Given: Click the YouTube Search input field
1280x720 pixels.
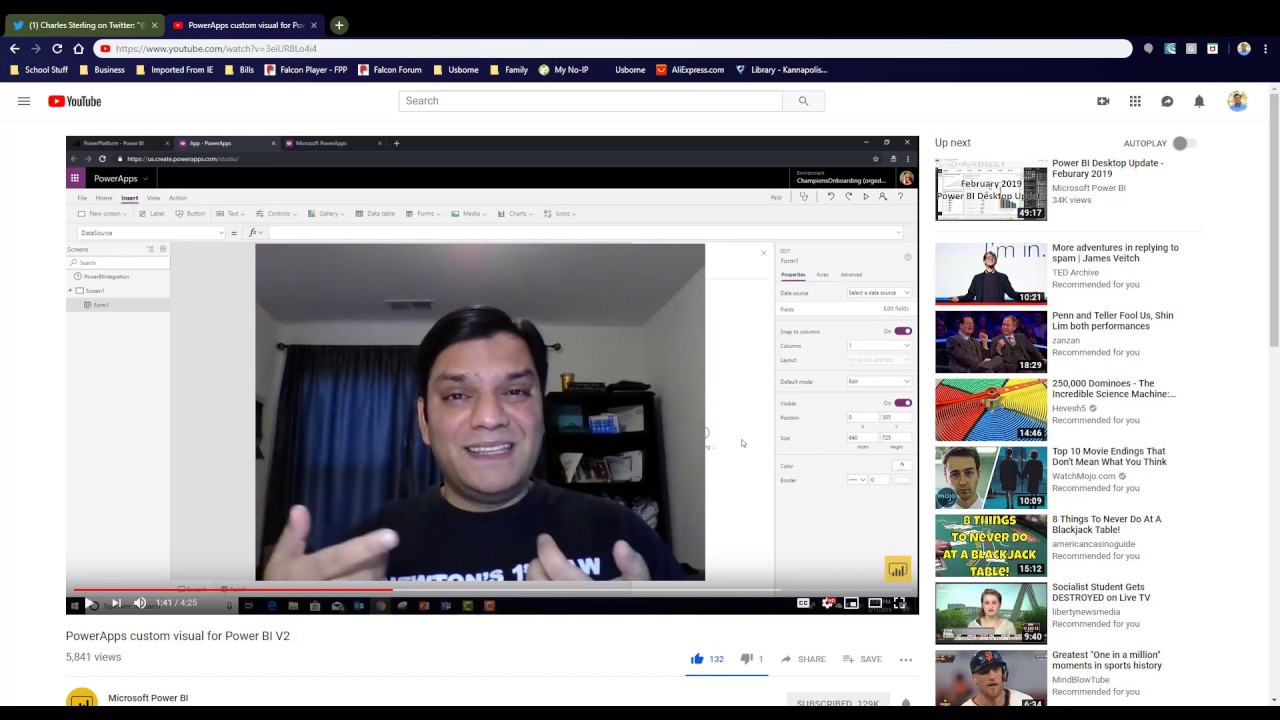Looking at the screenshot, I should (590, 101).
